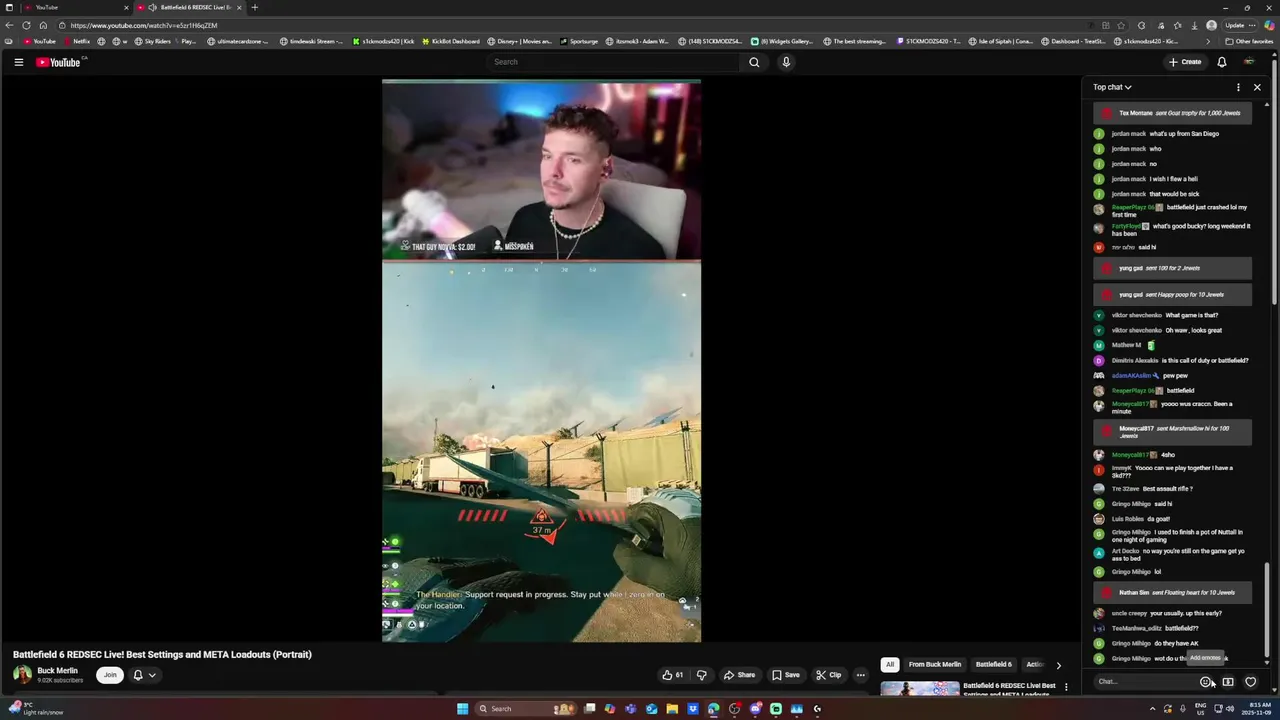The width and height of the screenshot is (1280, 720).
Task: Open Add emotes picker in chat
Action: (x=1206, y=682)
